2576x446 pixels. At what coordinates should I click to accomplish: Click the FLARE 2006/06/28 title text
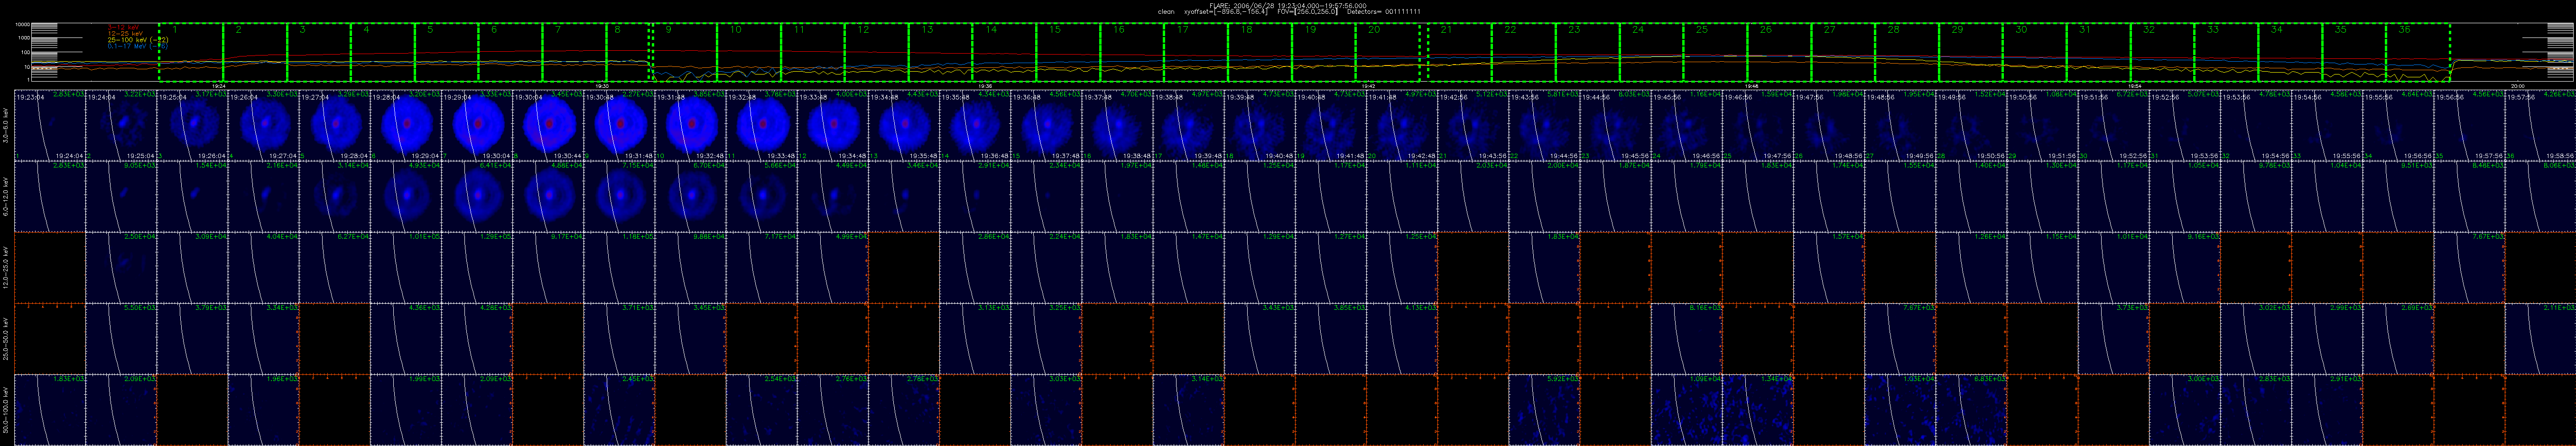tap(1288, 5)
